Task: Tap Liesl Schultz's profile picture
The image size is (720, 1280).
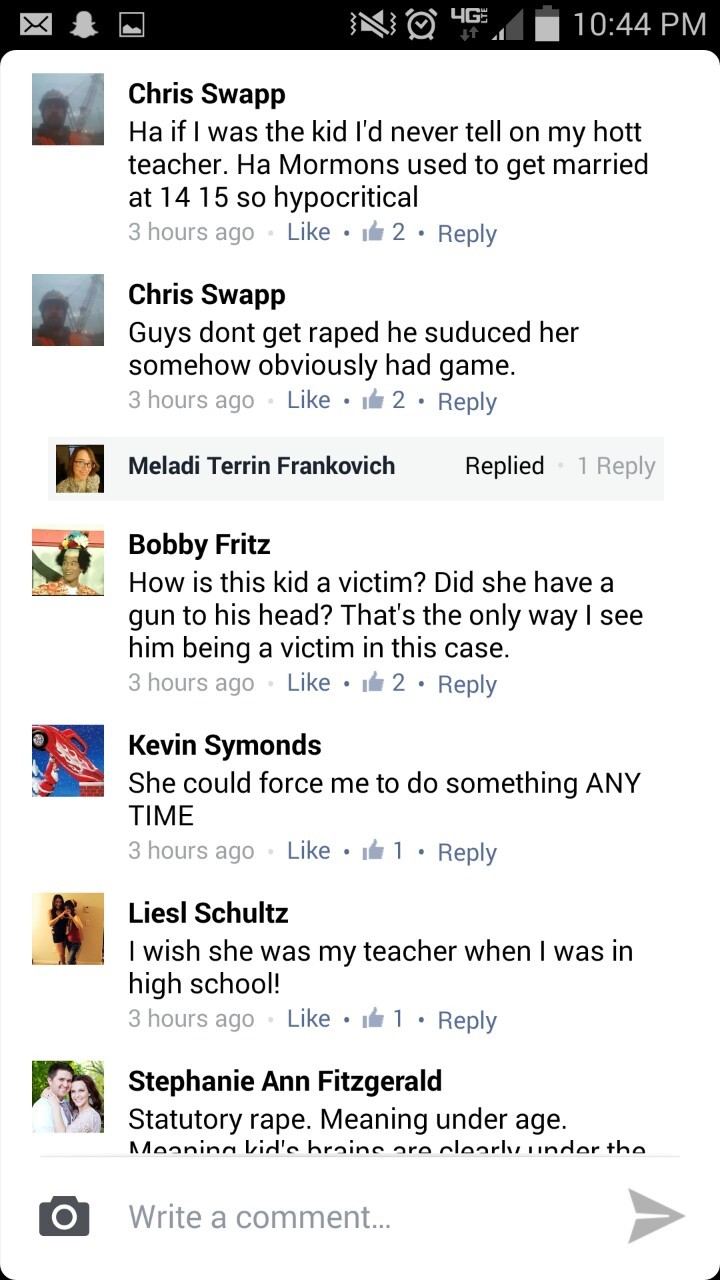Action: [x=68, y=929]
